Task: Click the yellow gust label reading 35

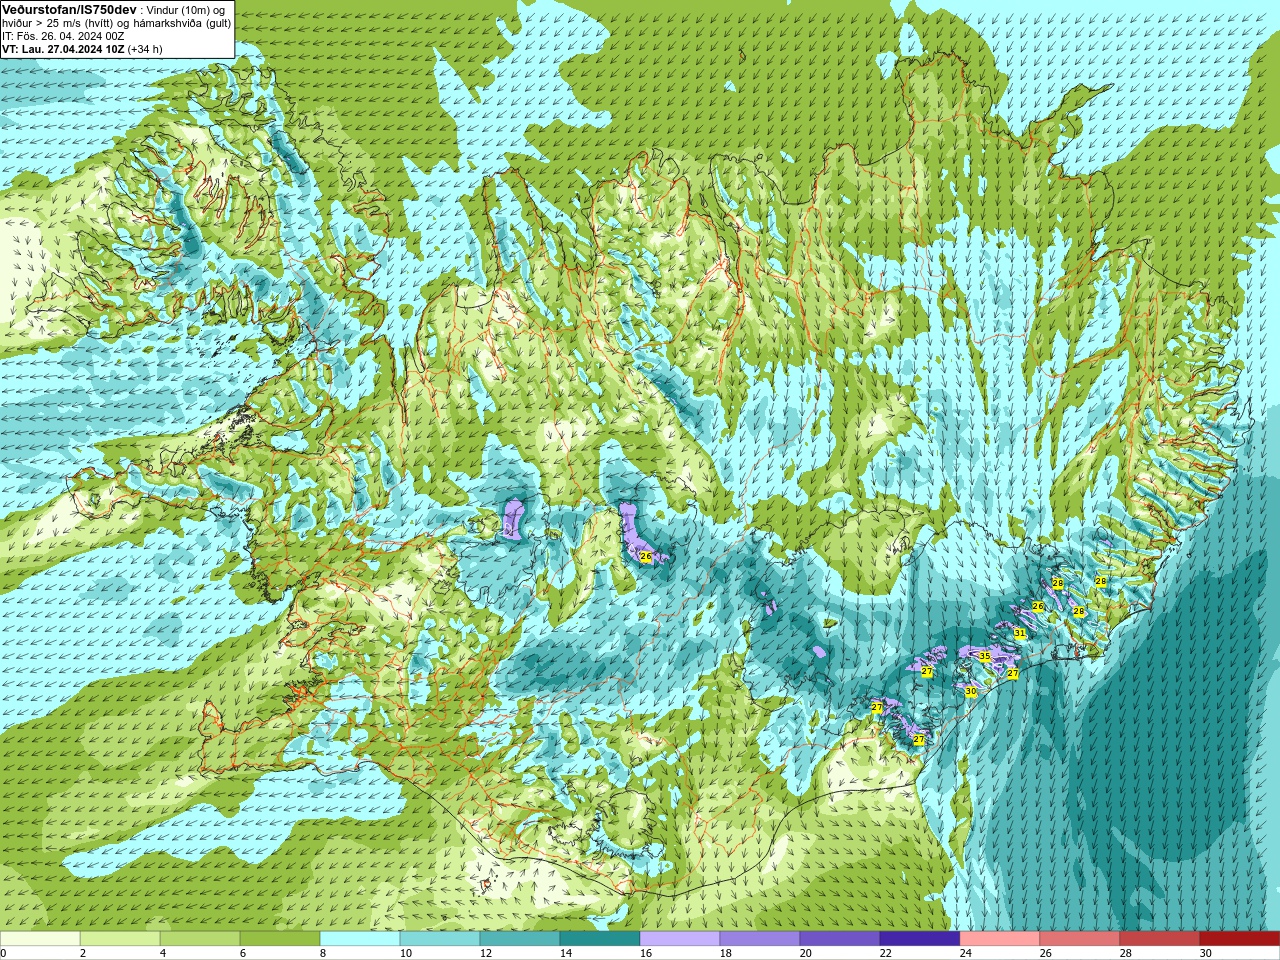Action: [984, 657]
